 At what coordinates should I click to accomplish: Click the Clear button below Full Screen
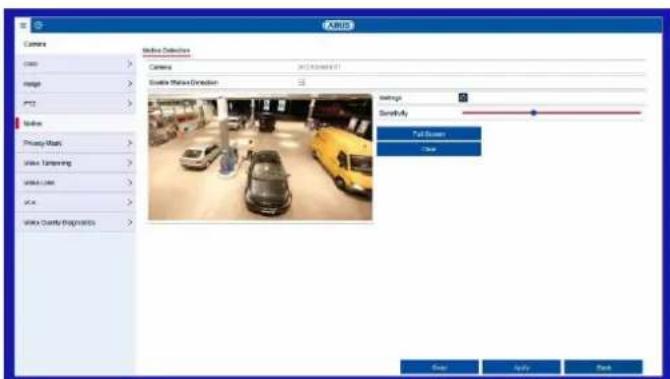[429, 149]
